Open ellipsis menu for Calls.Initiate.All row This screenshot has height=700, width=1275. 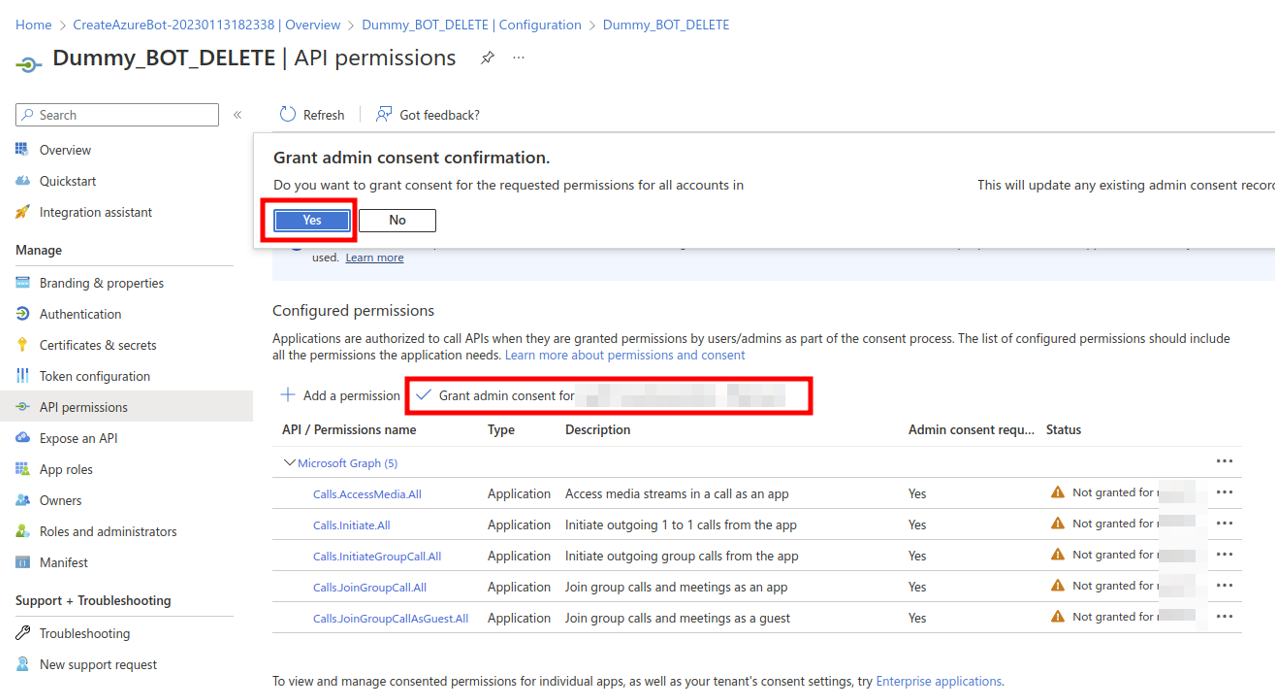tap(1224, 524)
